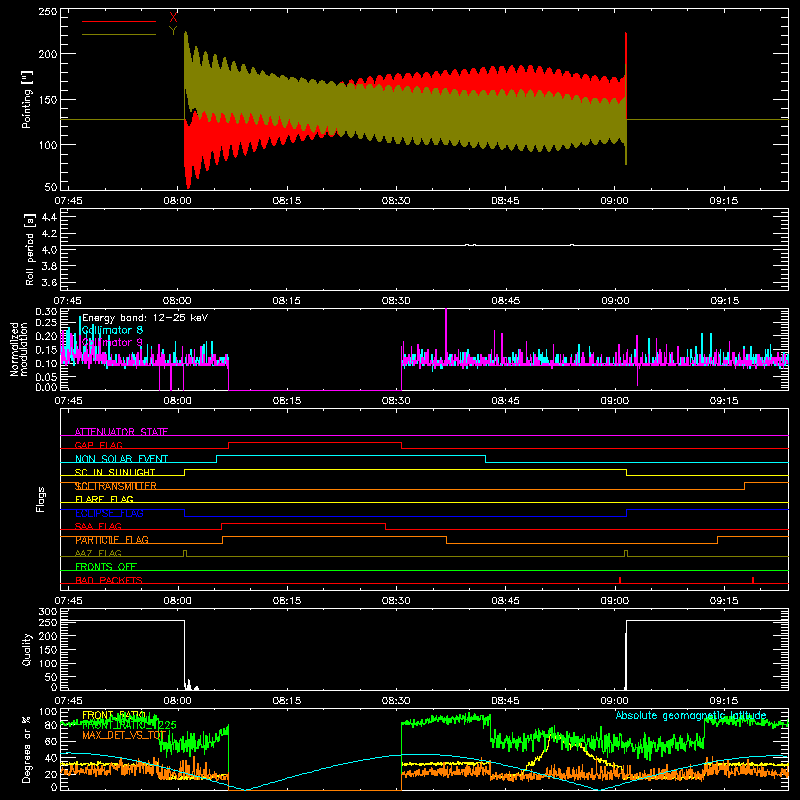Click the 4.4 tick on Roll period axis
Image resolution: width=800 pixels, height=800 pixels.
pos(49,217)
